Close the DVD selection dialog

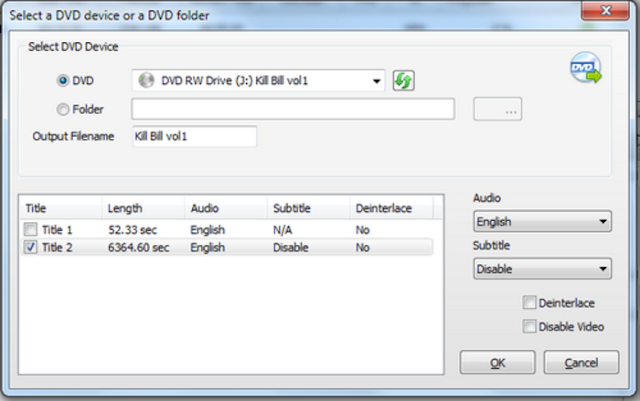pos(605,10)
